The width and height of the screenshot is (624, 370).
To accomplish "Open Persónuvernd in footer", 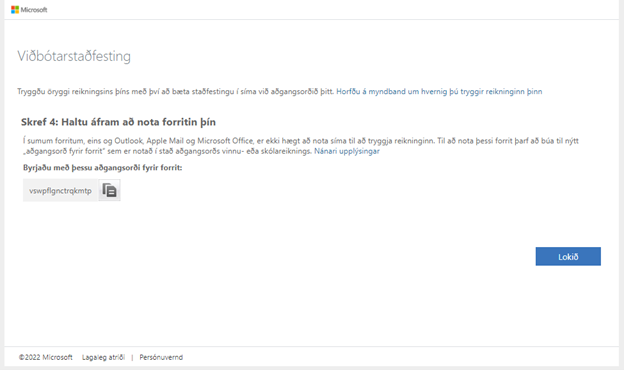I will tap(161, 357).
